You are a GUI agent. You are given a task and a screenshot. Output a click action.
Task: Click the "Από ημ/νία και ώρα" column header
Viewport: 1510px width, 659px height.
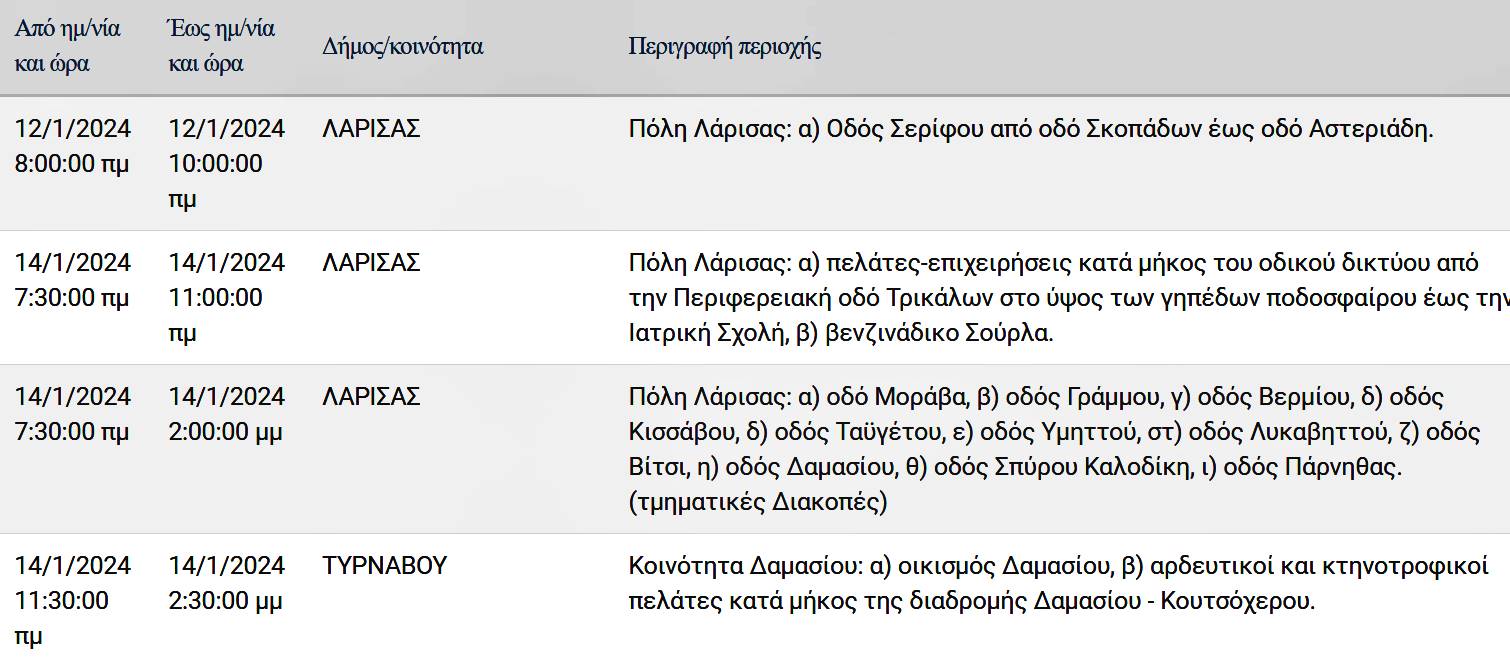[x=68, y=46]
